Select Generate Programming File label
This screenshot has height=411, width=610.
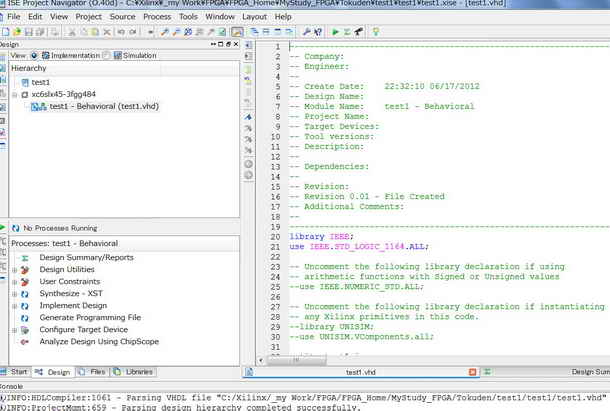click(90, 318)
